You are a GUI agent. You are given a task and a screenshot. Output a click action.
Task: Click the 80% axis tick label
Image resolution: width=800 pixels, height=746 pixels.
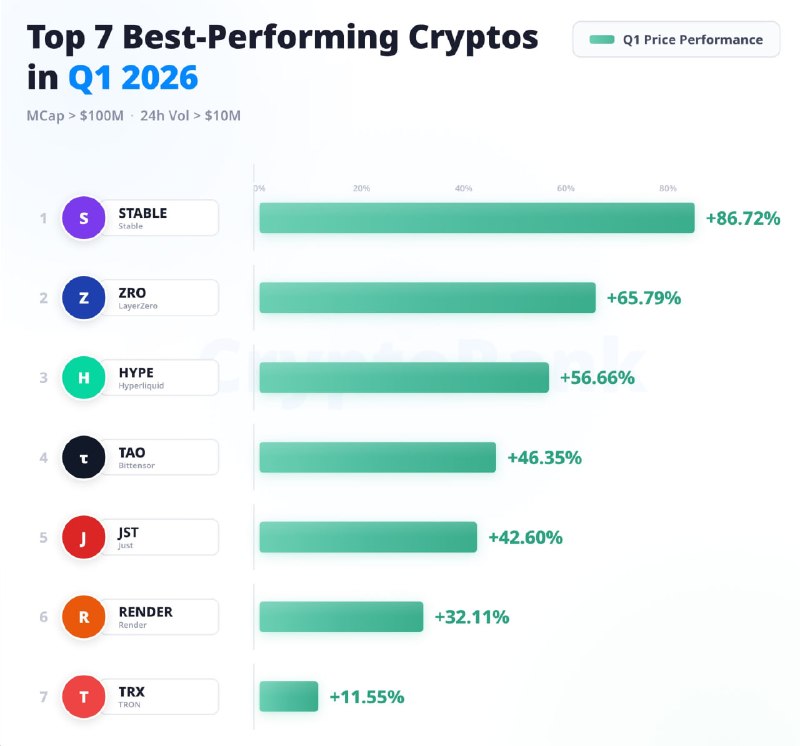[667, 188]
